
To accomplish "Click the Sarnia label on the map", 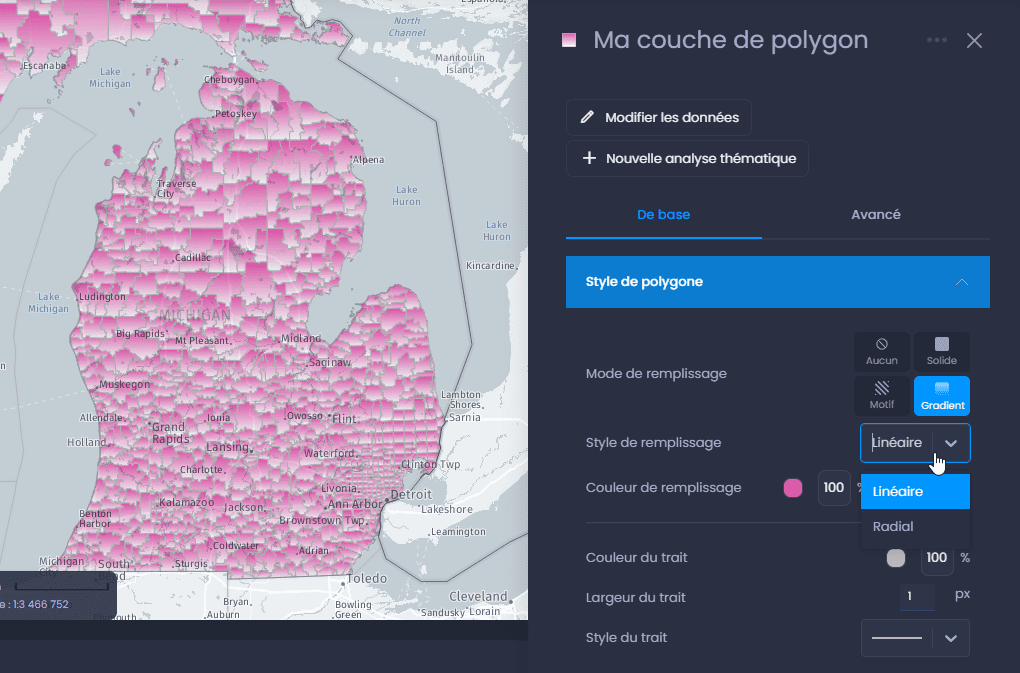I will (x=464, y=417).
